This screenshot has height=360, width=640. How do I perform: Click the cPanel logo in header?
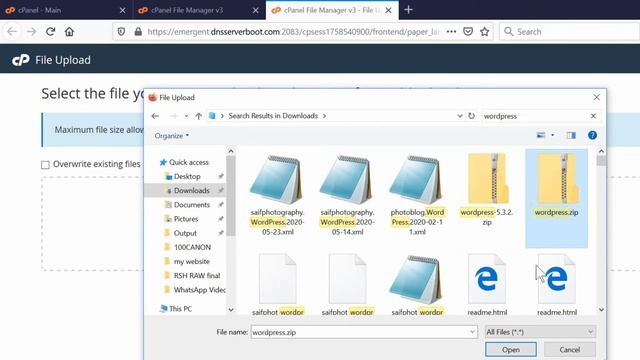pyautogui.click(x=20, y=60)
